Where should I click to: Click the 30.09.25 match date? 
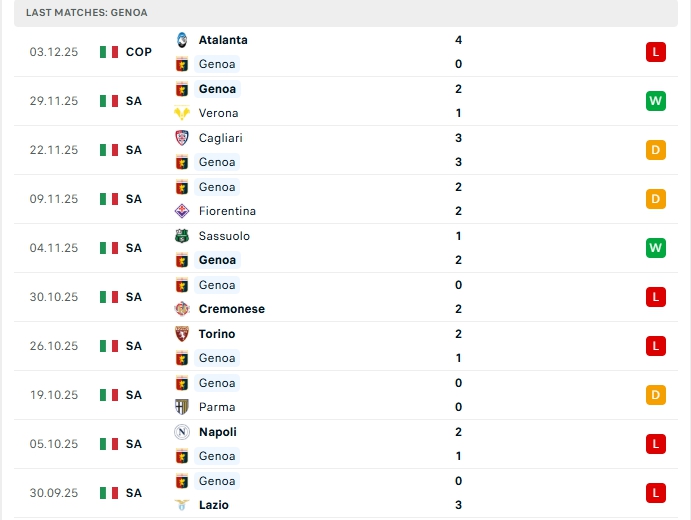click(x=54, y=493)
